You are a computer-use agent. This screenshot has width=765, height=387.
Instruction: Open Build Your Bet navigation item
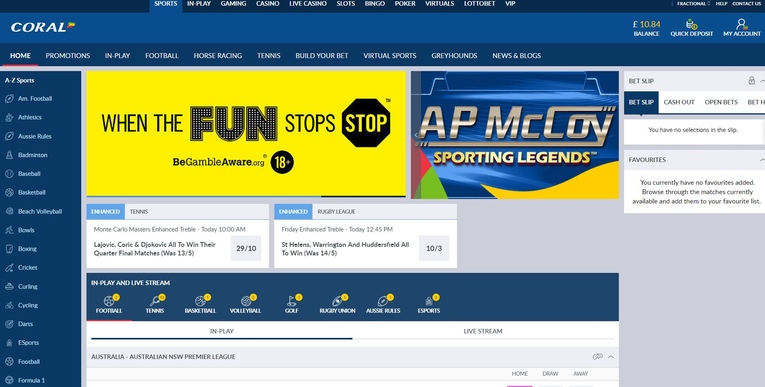(x=322, y=56)
